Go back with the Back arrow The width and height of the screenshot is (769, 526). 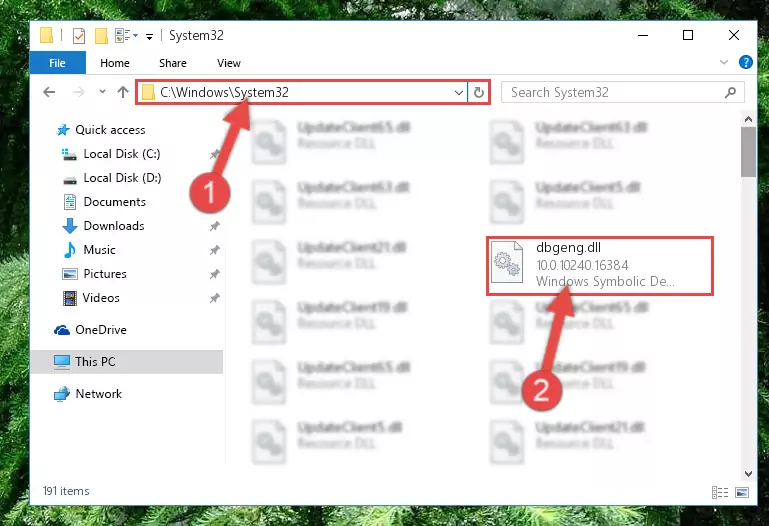coord(49,92)
